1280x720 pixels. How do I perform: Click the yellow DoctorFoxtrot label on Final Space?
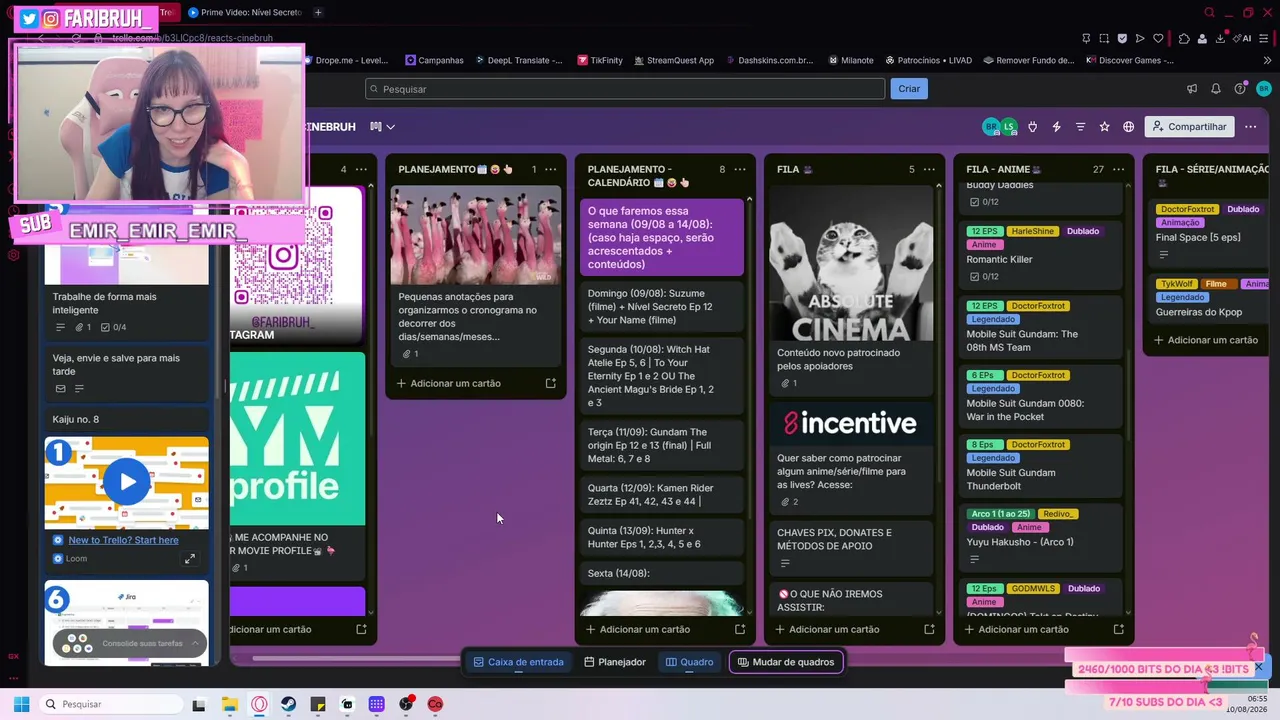tap(1188, 210)
